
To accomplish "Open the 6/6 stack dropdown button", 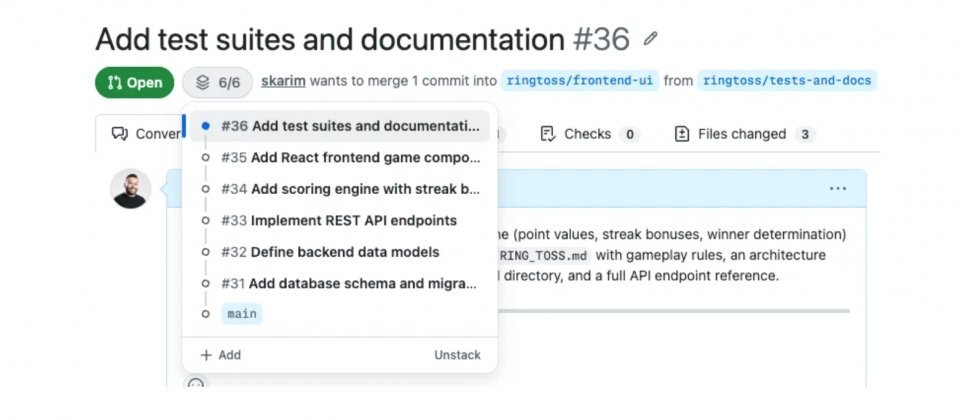I will tap(217, 82).
